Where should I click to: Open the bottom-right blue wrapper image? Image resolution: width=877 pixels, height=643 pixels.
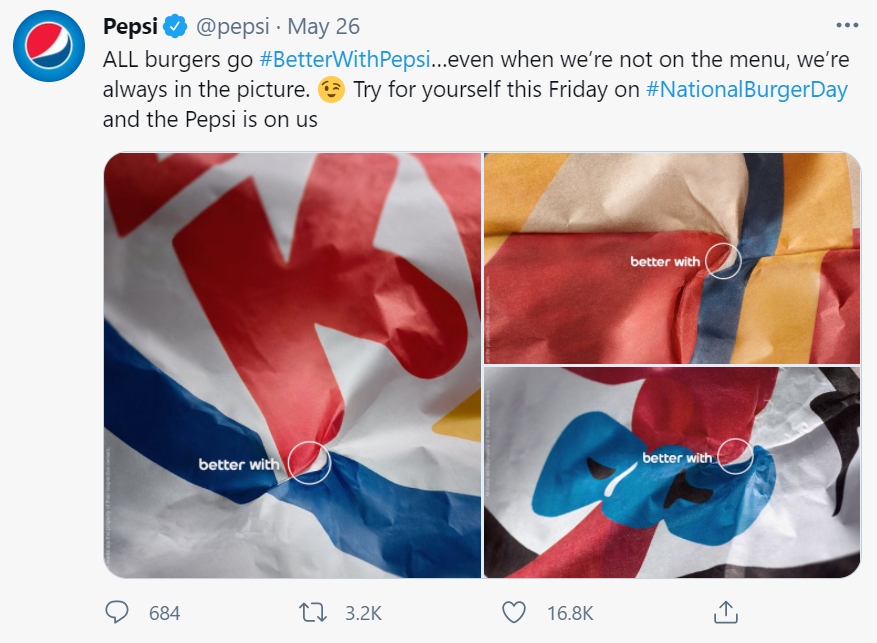coord(672,472)
